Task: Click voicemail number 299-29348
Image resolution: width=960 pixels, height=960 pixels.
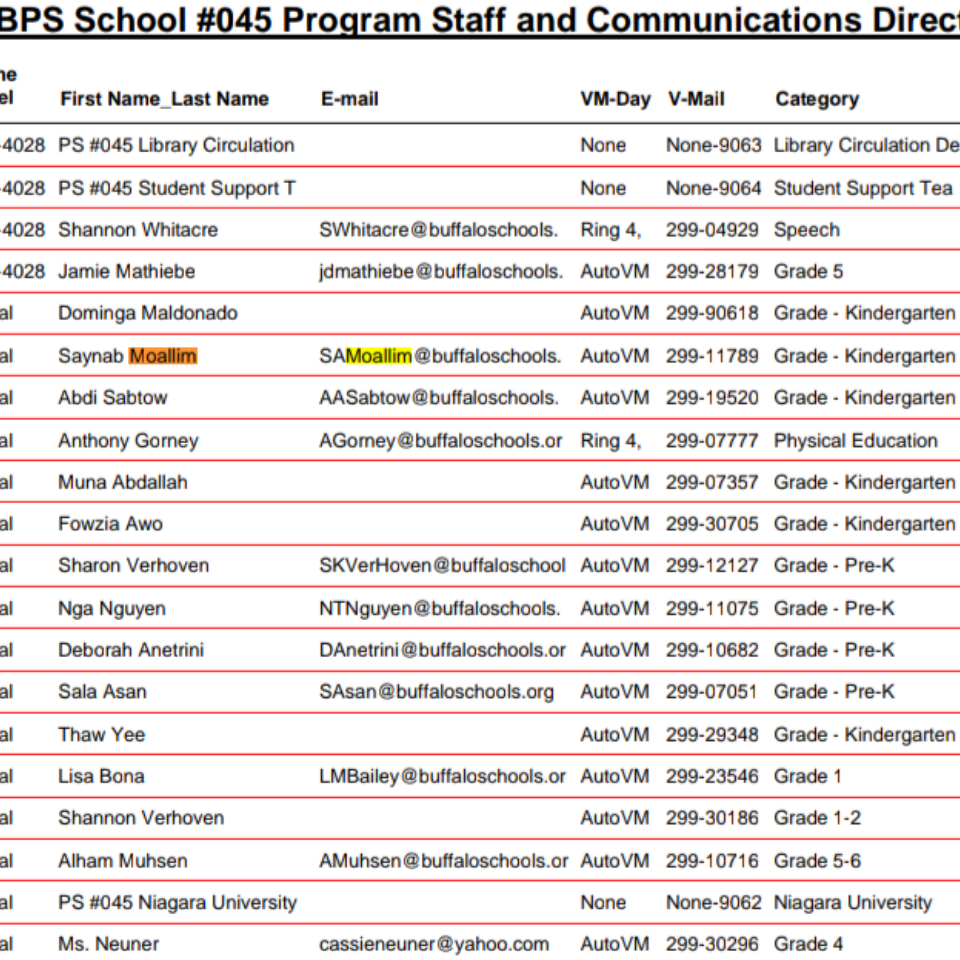Action: pyautogui.click(x=713, y=734)
